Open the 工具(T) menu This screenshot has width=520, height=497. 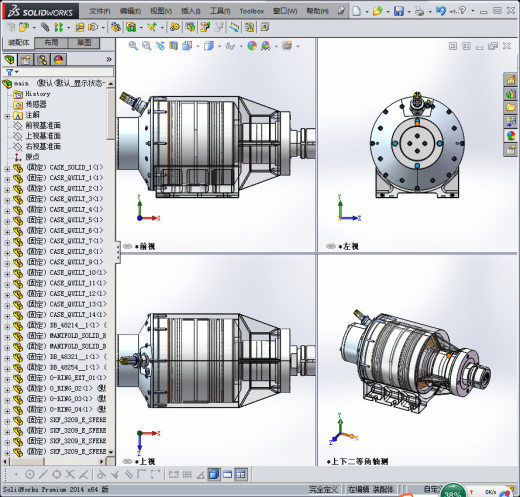(220, 11)
